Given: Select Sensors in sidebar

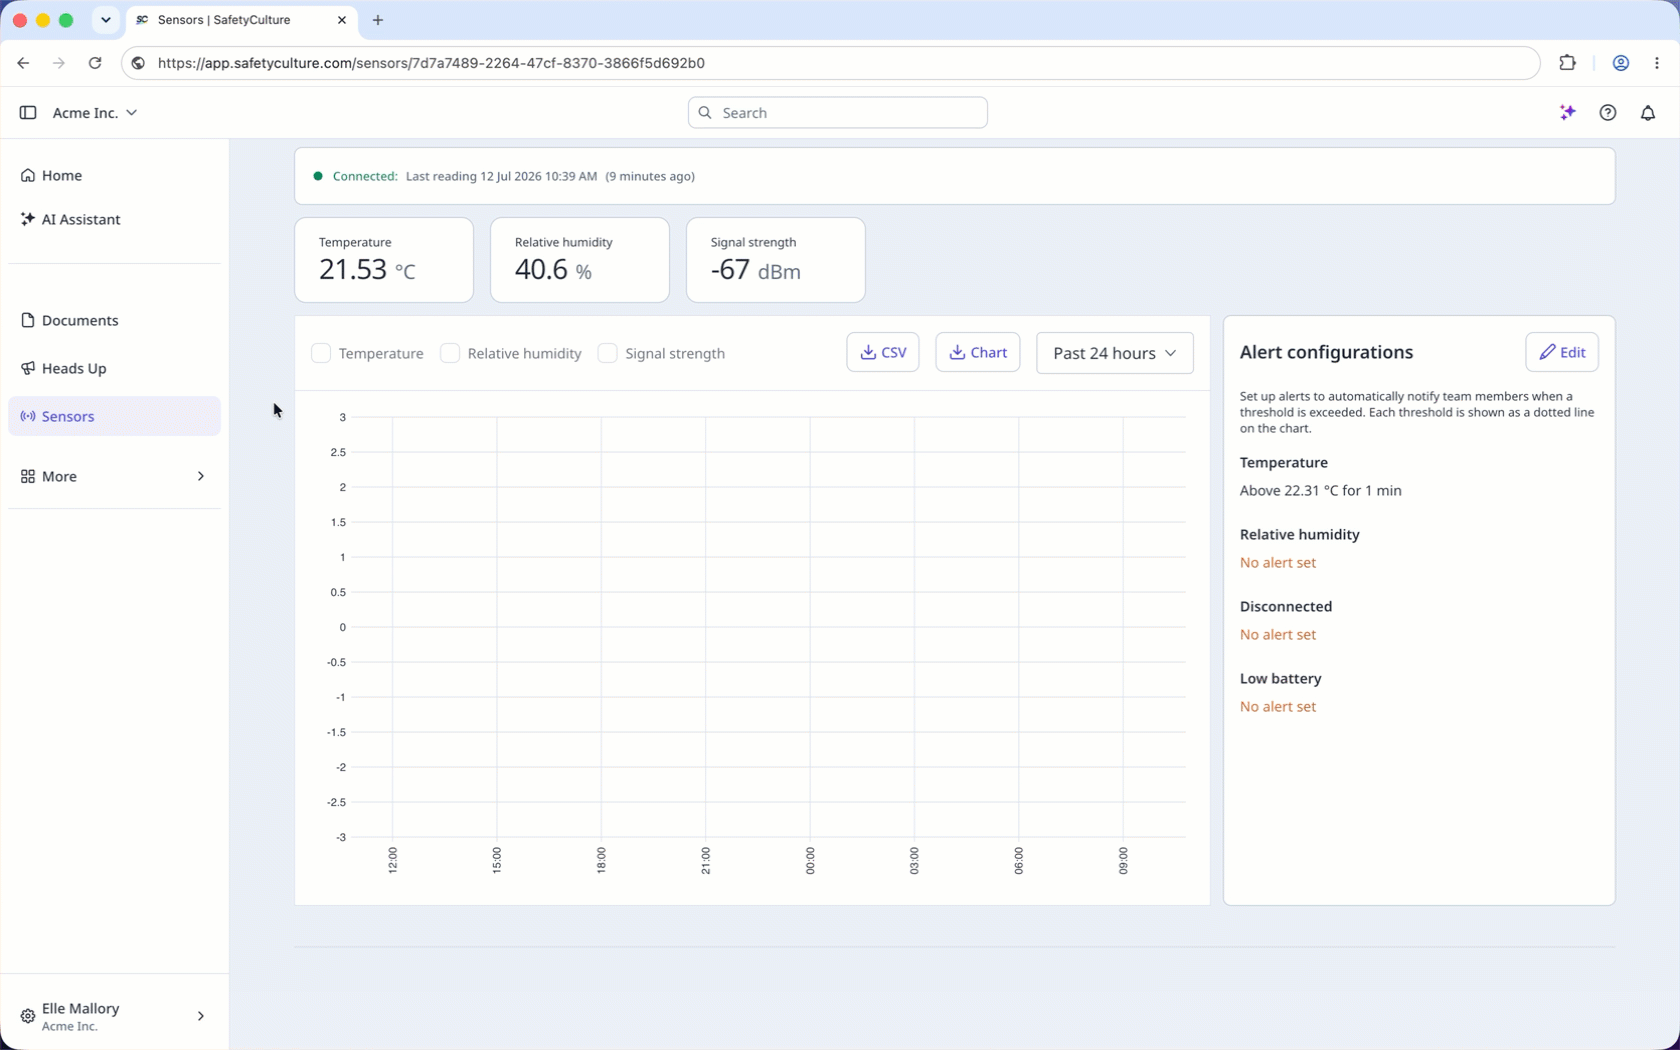Looking at the screenshot, I should [x=114, y=416].
